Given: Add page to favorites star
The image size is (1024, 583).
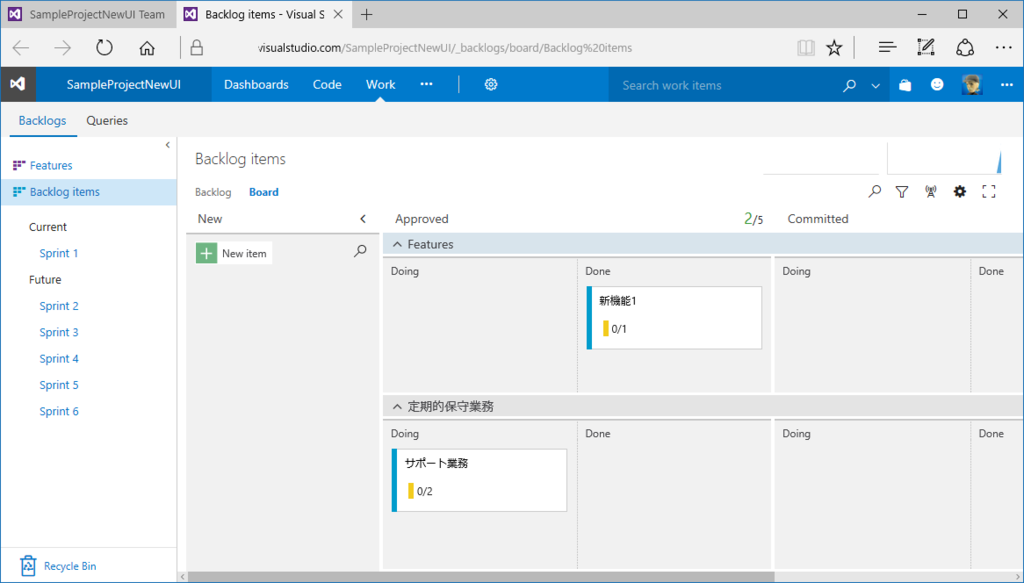Looking at the screenshot, I should 834,48.
